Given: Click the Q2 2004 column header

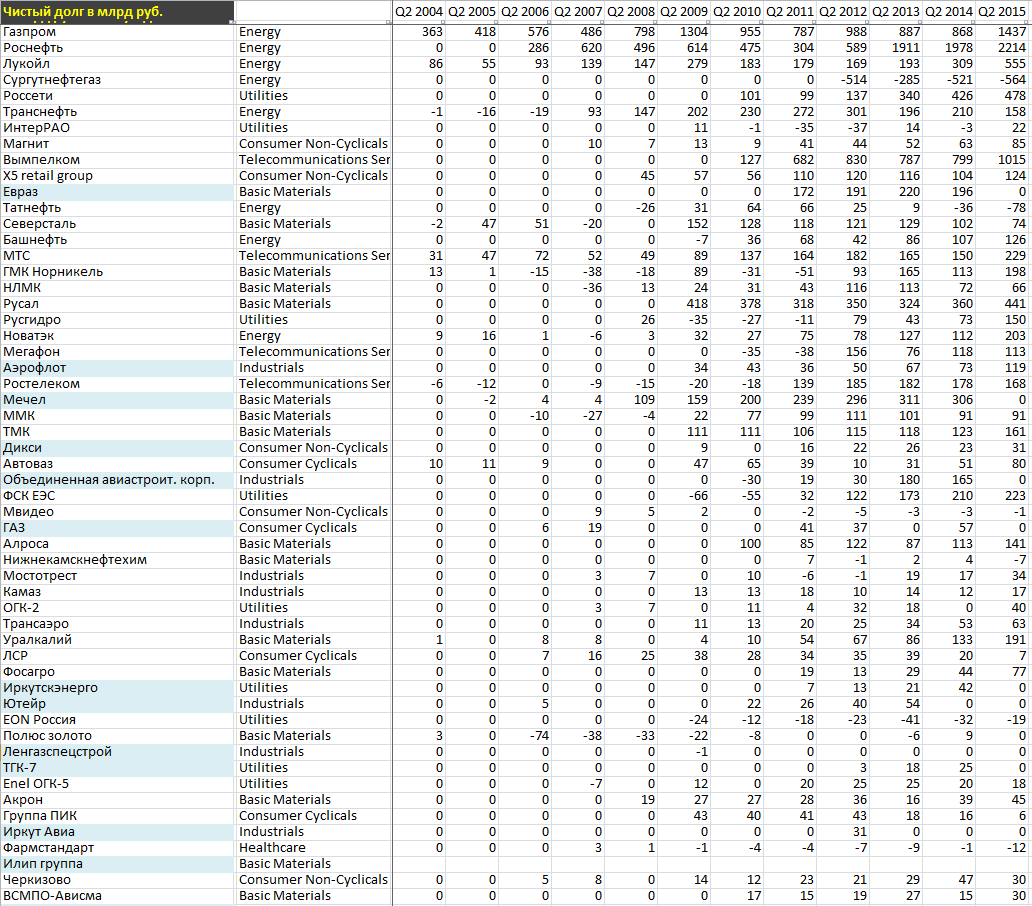Looking at the screenshot, I should click(x=419, y=12).
